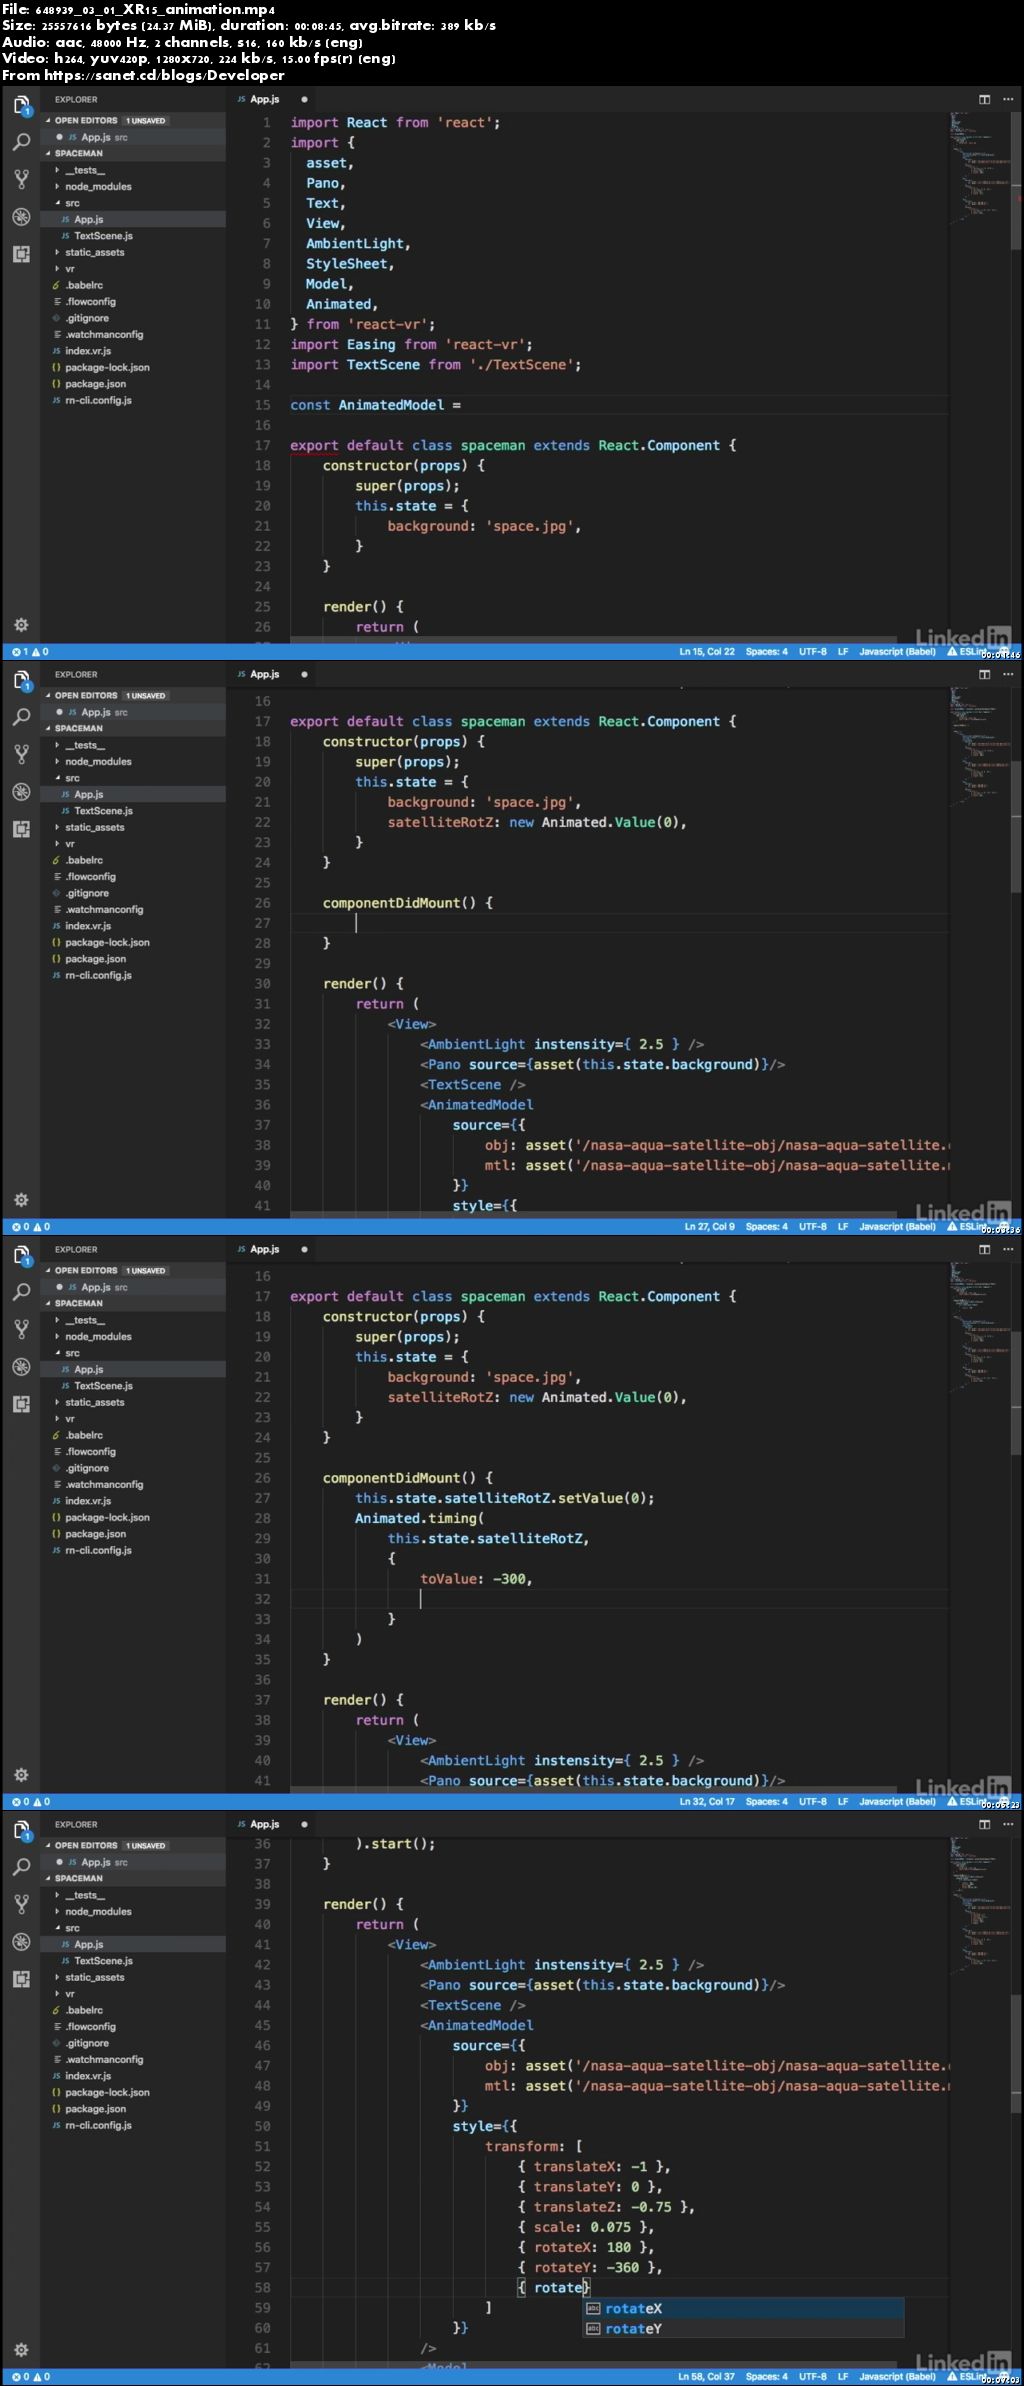Open Extensions icon in the top frame
The width and height of the screenshot is (1024, 2386).
21,254
